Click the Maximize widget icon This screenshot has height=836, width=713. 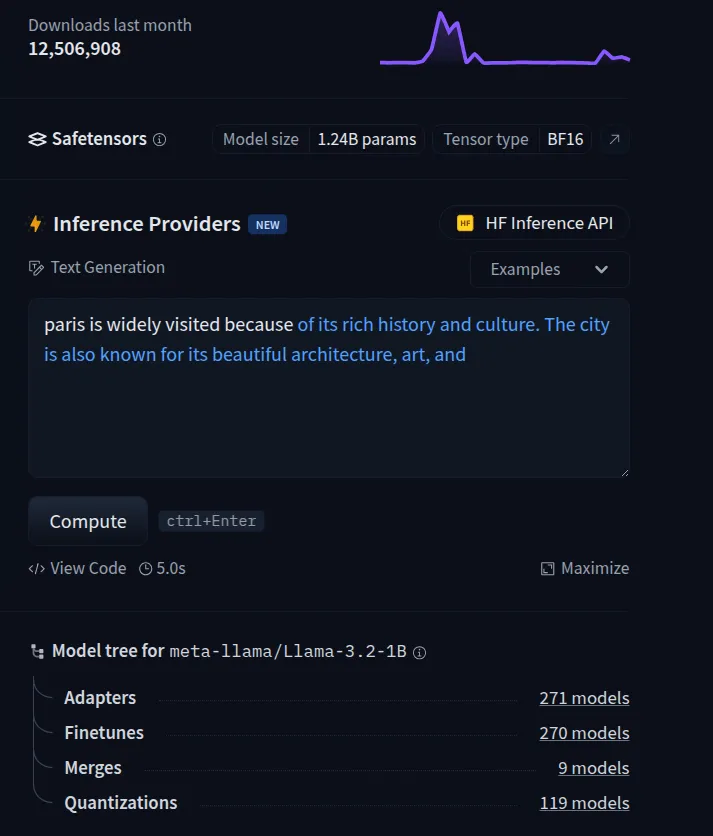(547, 569)
